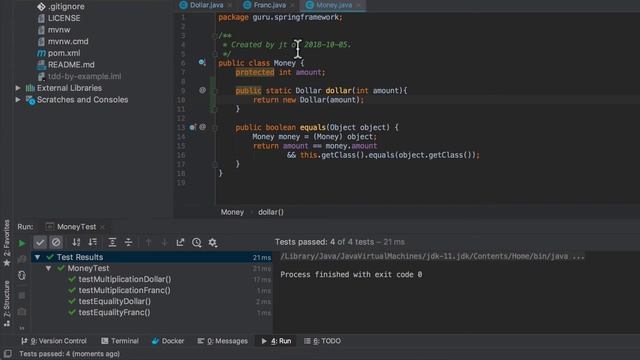This screenshot has height=360, width=640.
Task: Rerun MoneyTest with green play icon
Action: click(22, 243)
